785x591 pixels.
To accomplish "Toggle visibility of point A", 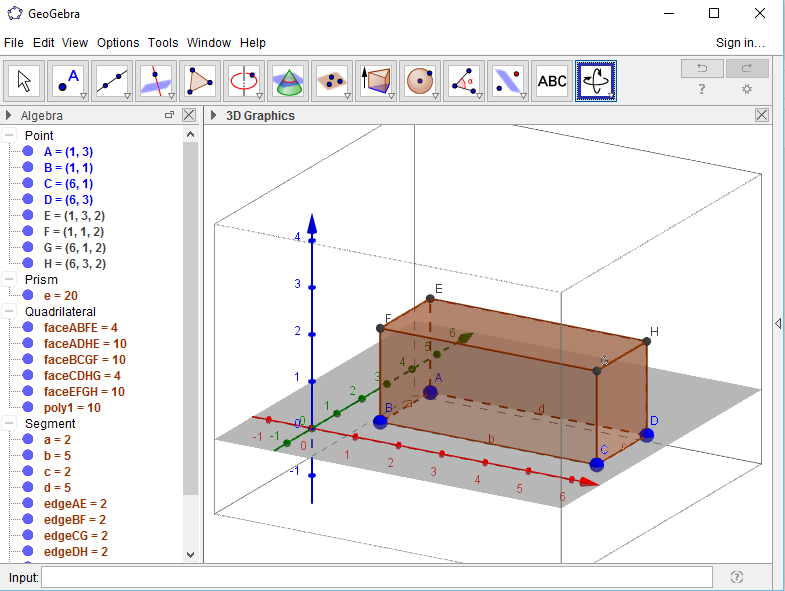I will (x=28, y=152).
